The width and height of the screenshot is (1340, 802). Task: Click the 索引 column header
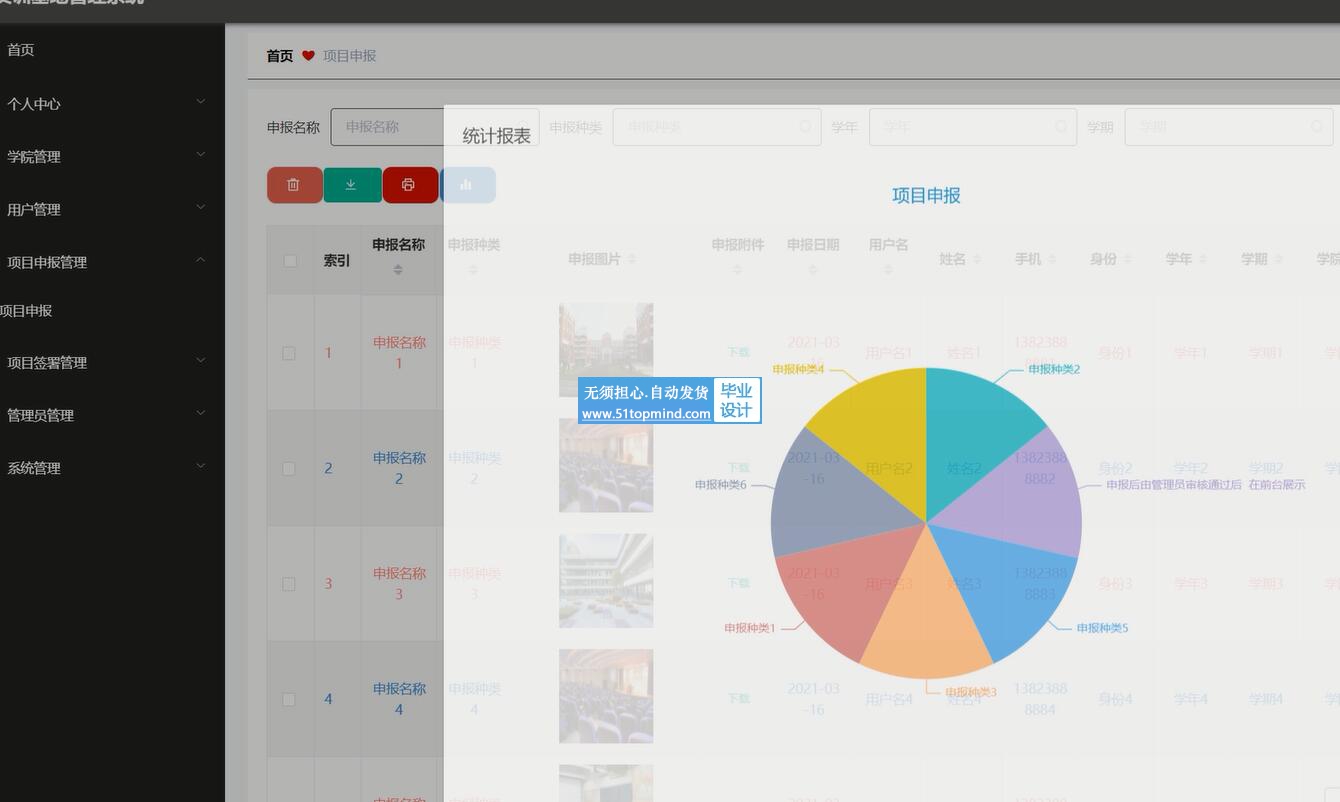point(337,260)
